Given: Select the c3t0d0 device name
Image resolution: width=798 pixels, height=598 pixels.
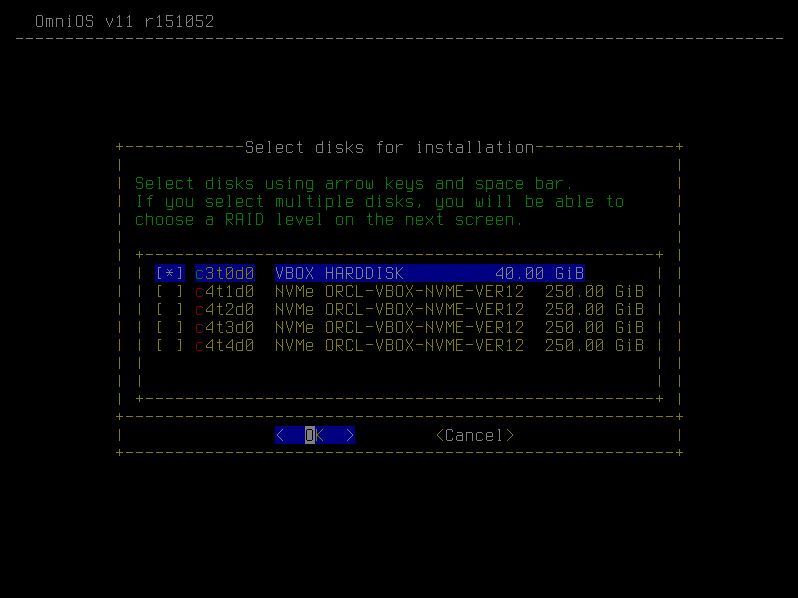Looking at the screenshot, I should tap(224, 273).
